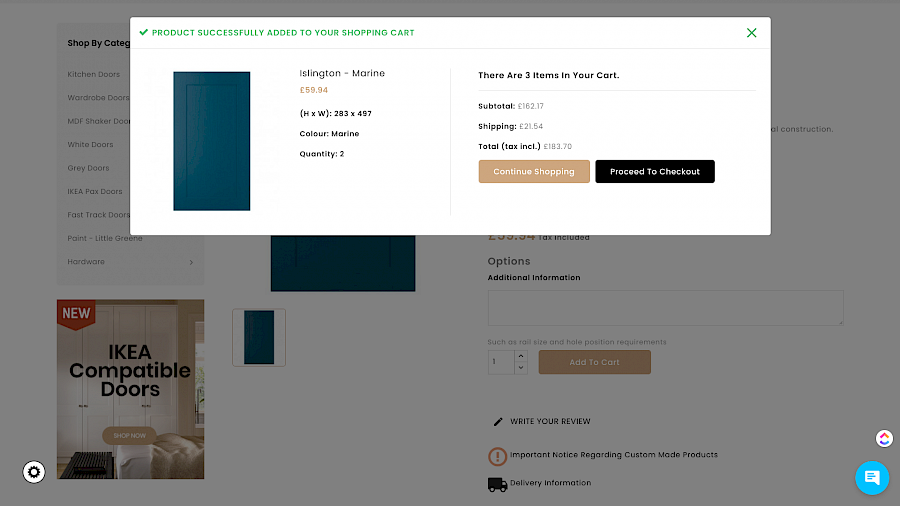Click the warning icon for custom products notice
This screenshot has width=900, height=506.
point(497,457)
